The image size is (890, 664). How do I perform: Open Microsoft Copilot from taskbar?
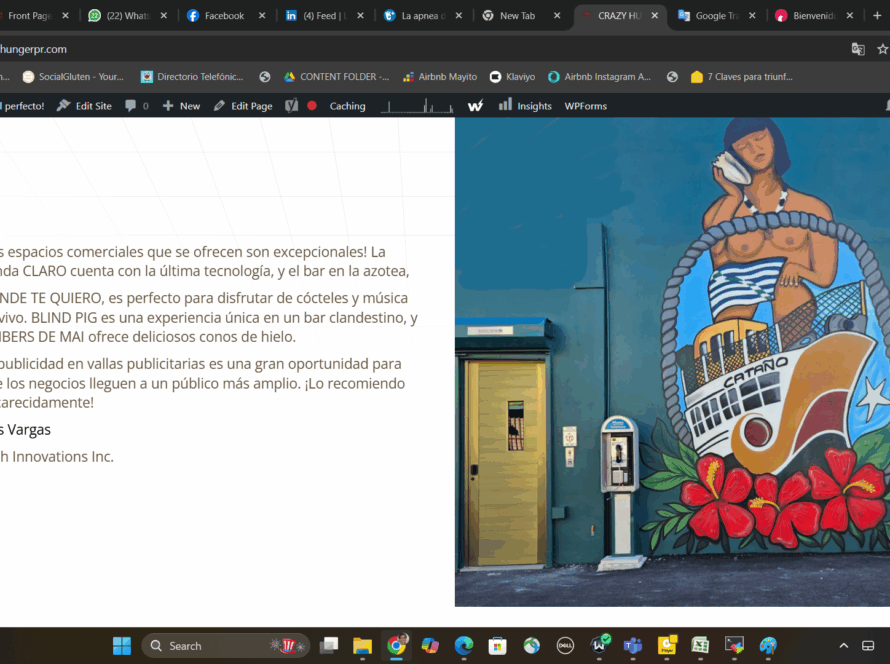(x=430, y=646)
